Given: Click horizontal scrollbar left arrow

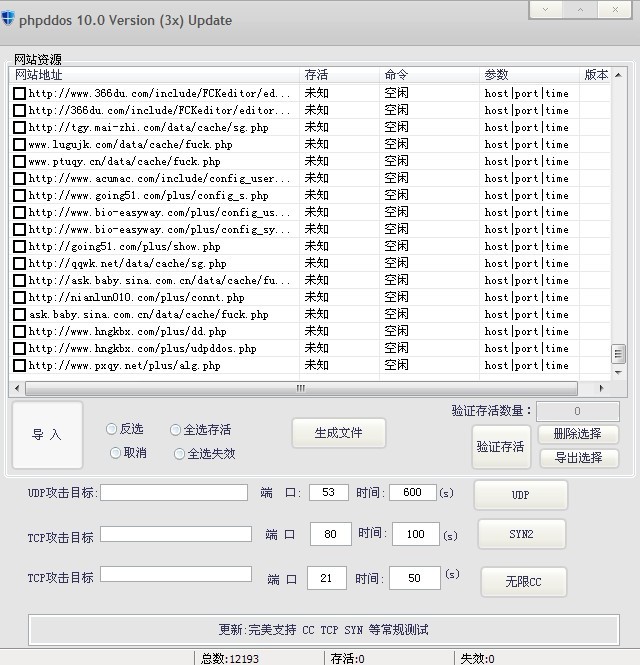Looking at the screenshot, I should (17, 388).
